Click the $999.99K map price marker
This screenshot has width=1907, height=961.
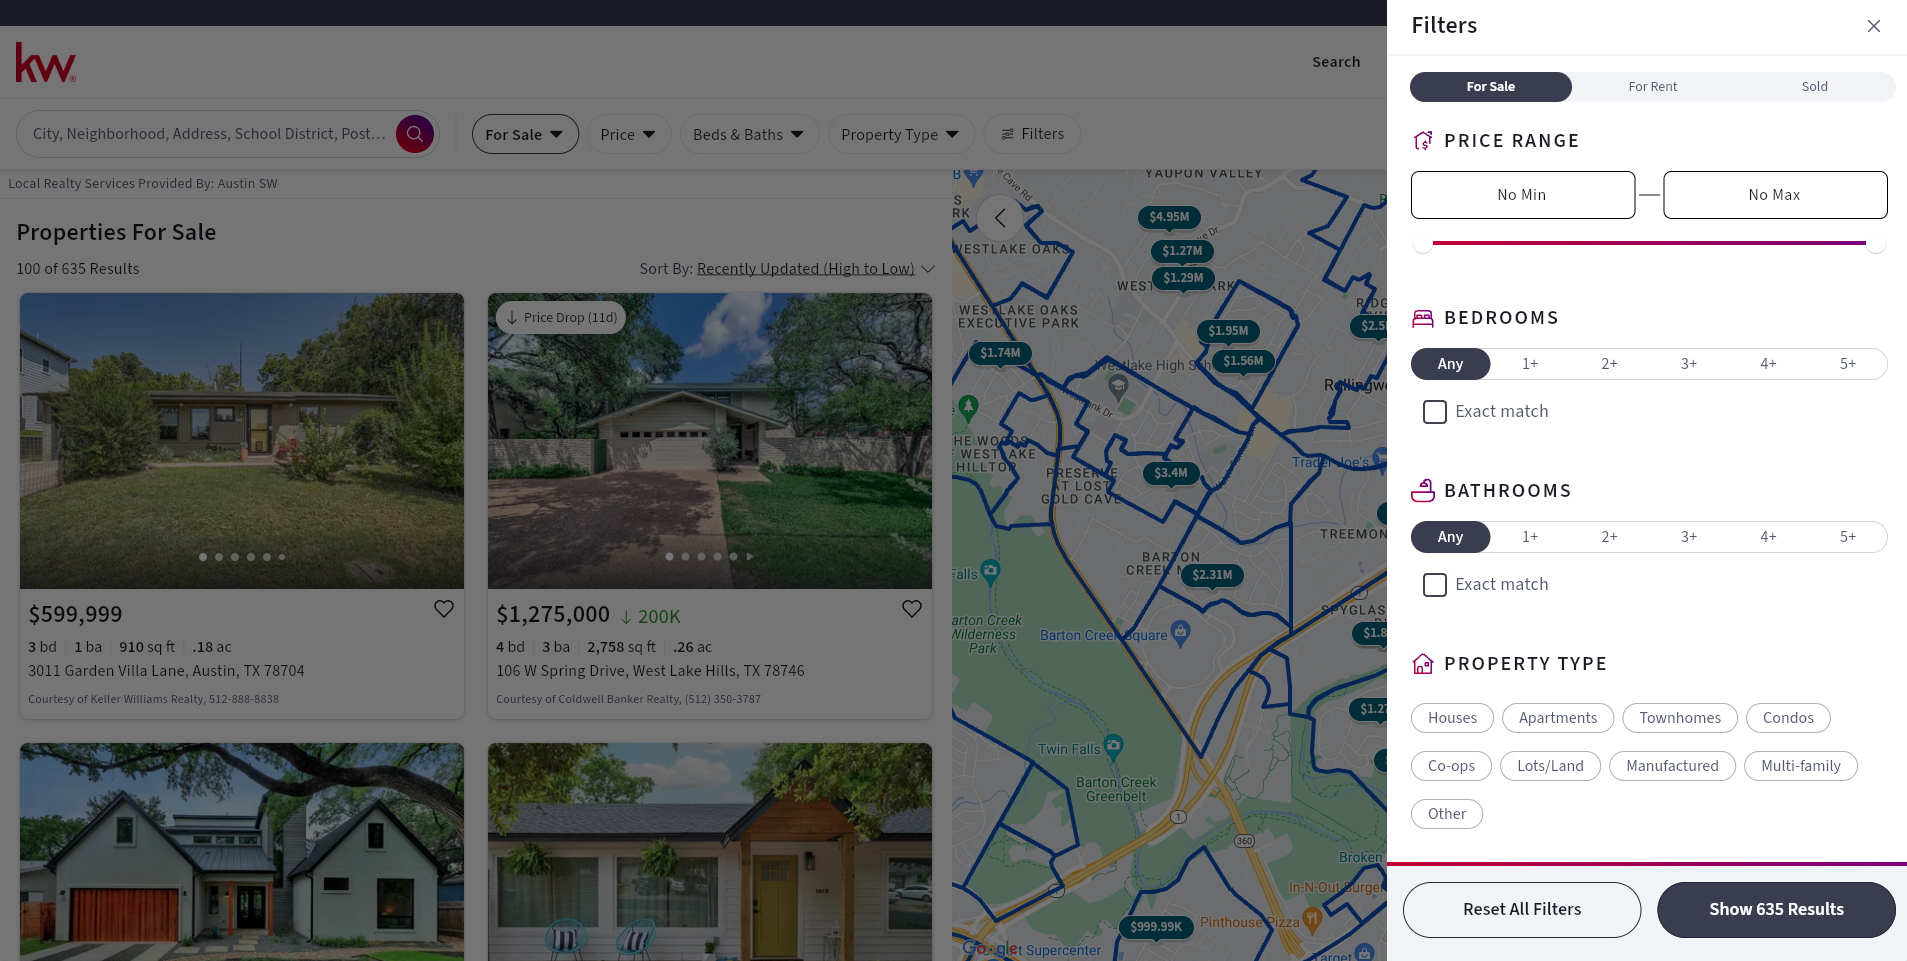(1156, 927)
